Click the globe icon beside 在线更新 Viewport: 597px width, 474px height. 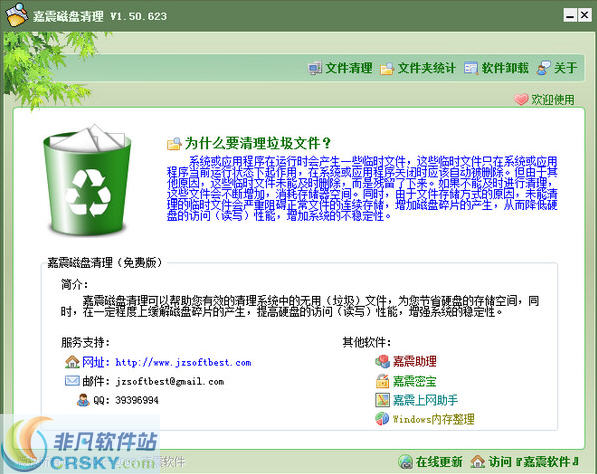[405, 462]
